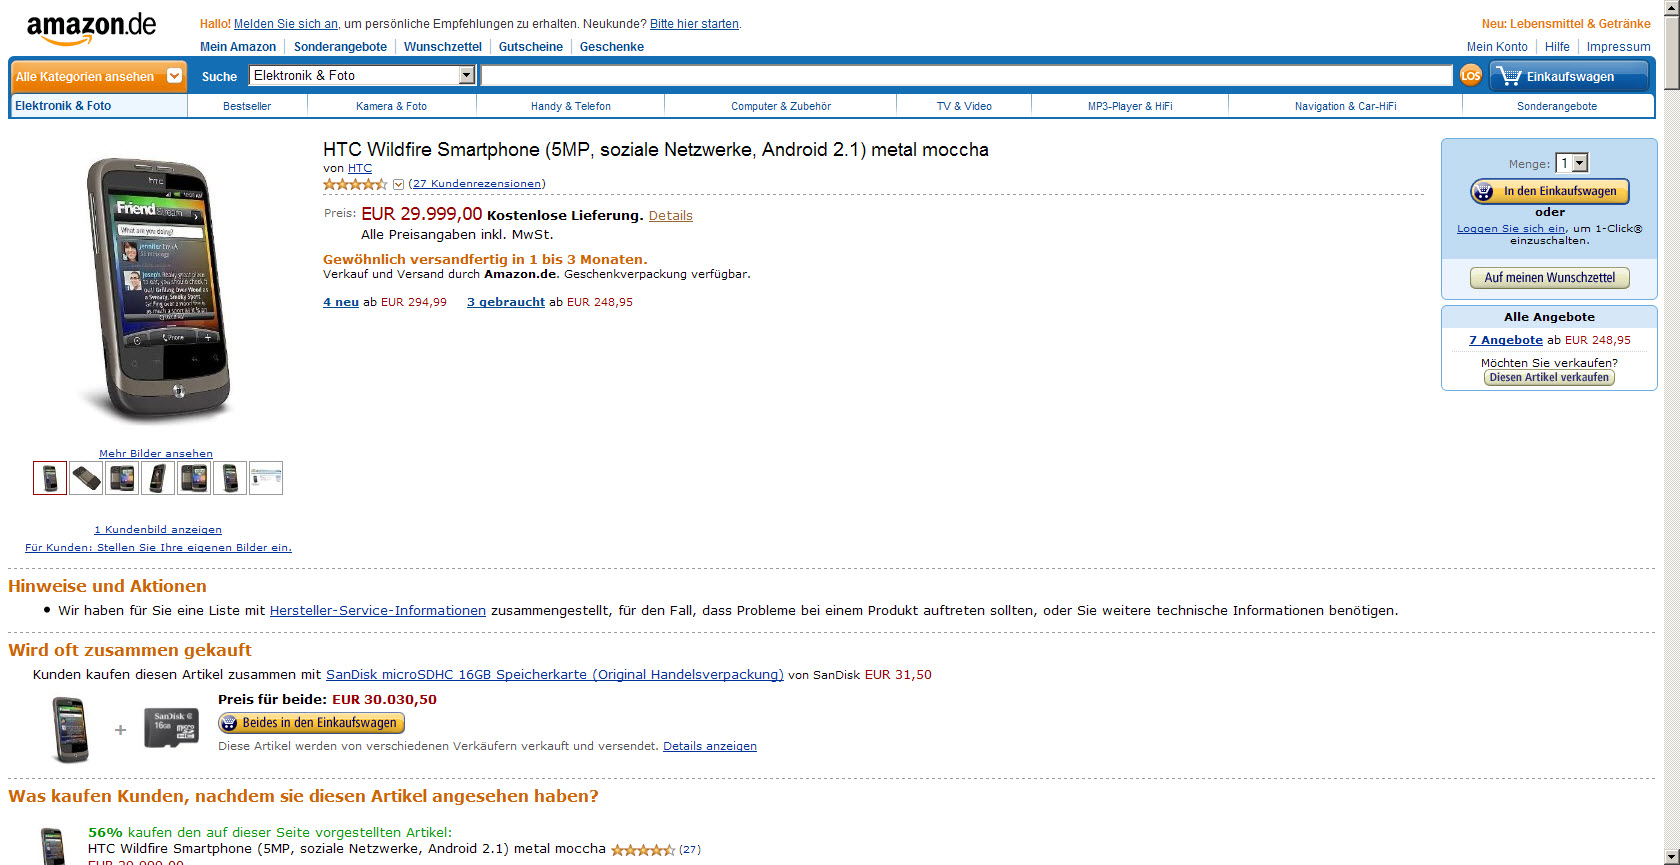
Task: Open the 4 neu offers link
Action: (x=341, y=302)
